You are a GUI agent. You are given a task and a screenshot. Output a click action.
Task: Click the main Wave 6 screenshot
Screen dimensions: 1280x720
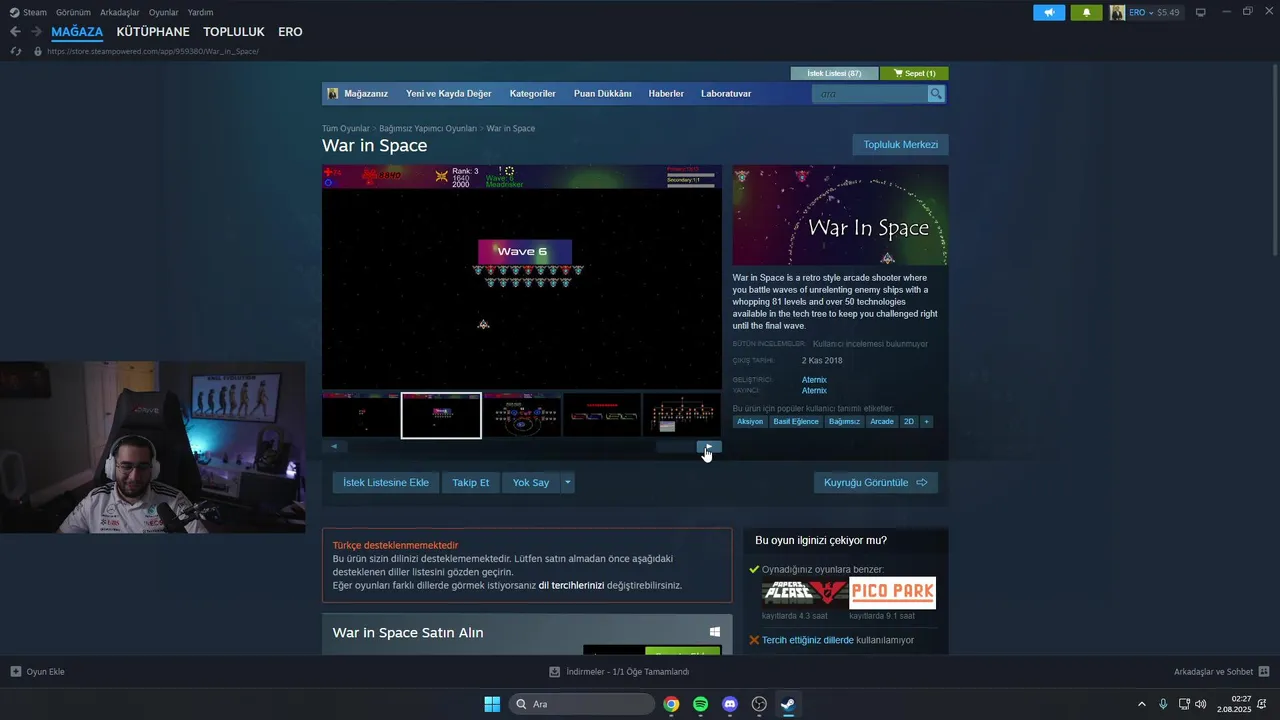pos(521,277)
